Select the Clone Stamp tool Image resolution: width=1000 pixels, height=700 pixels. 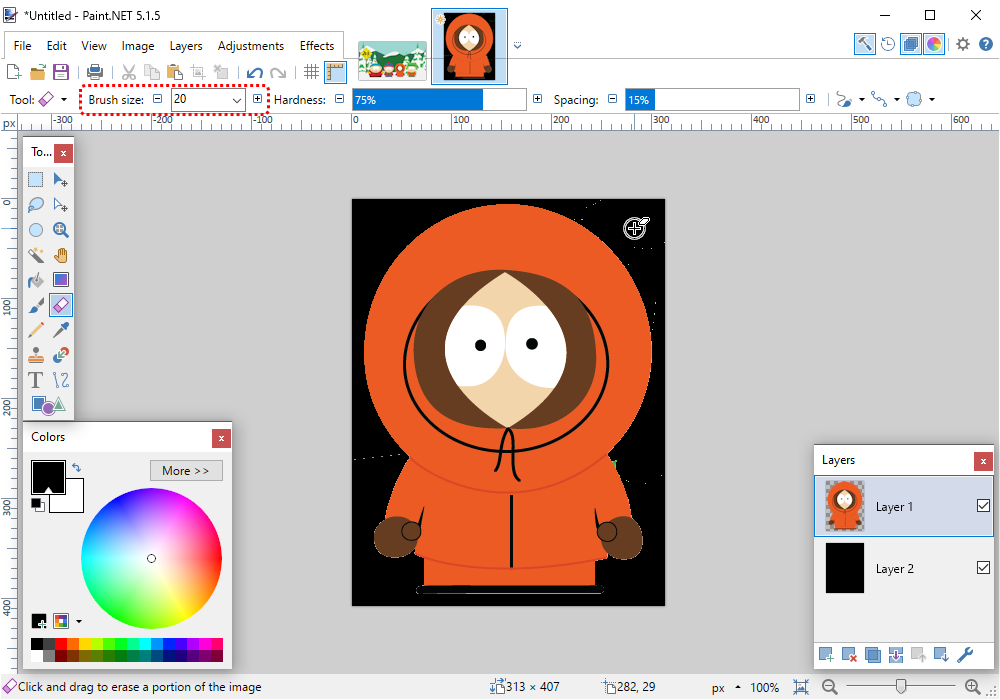tap(36, 355)
